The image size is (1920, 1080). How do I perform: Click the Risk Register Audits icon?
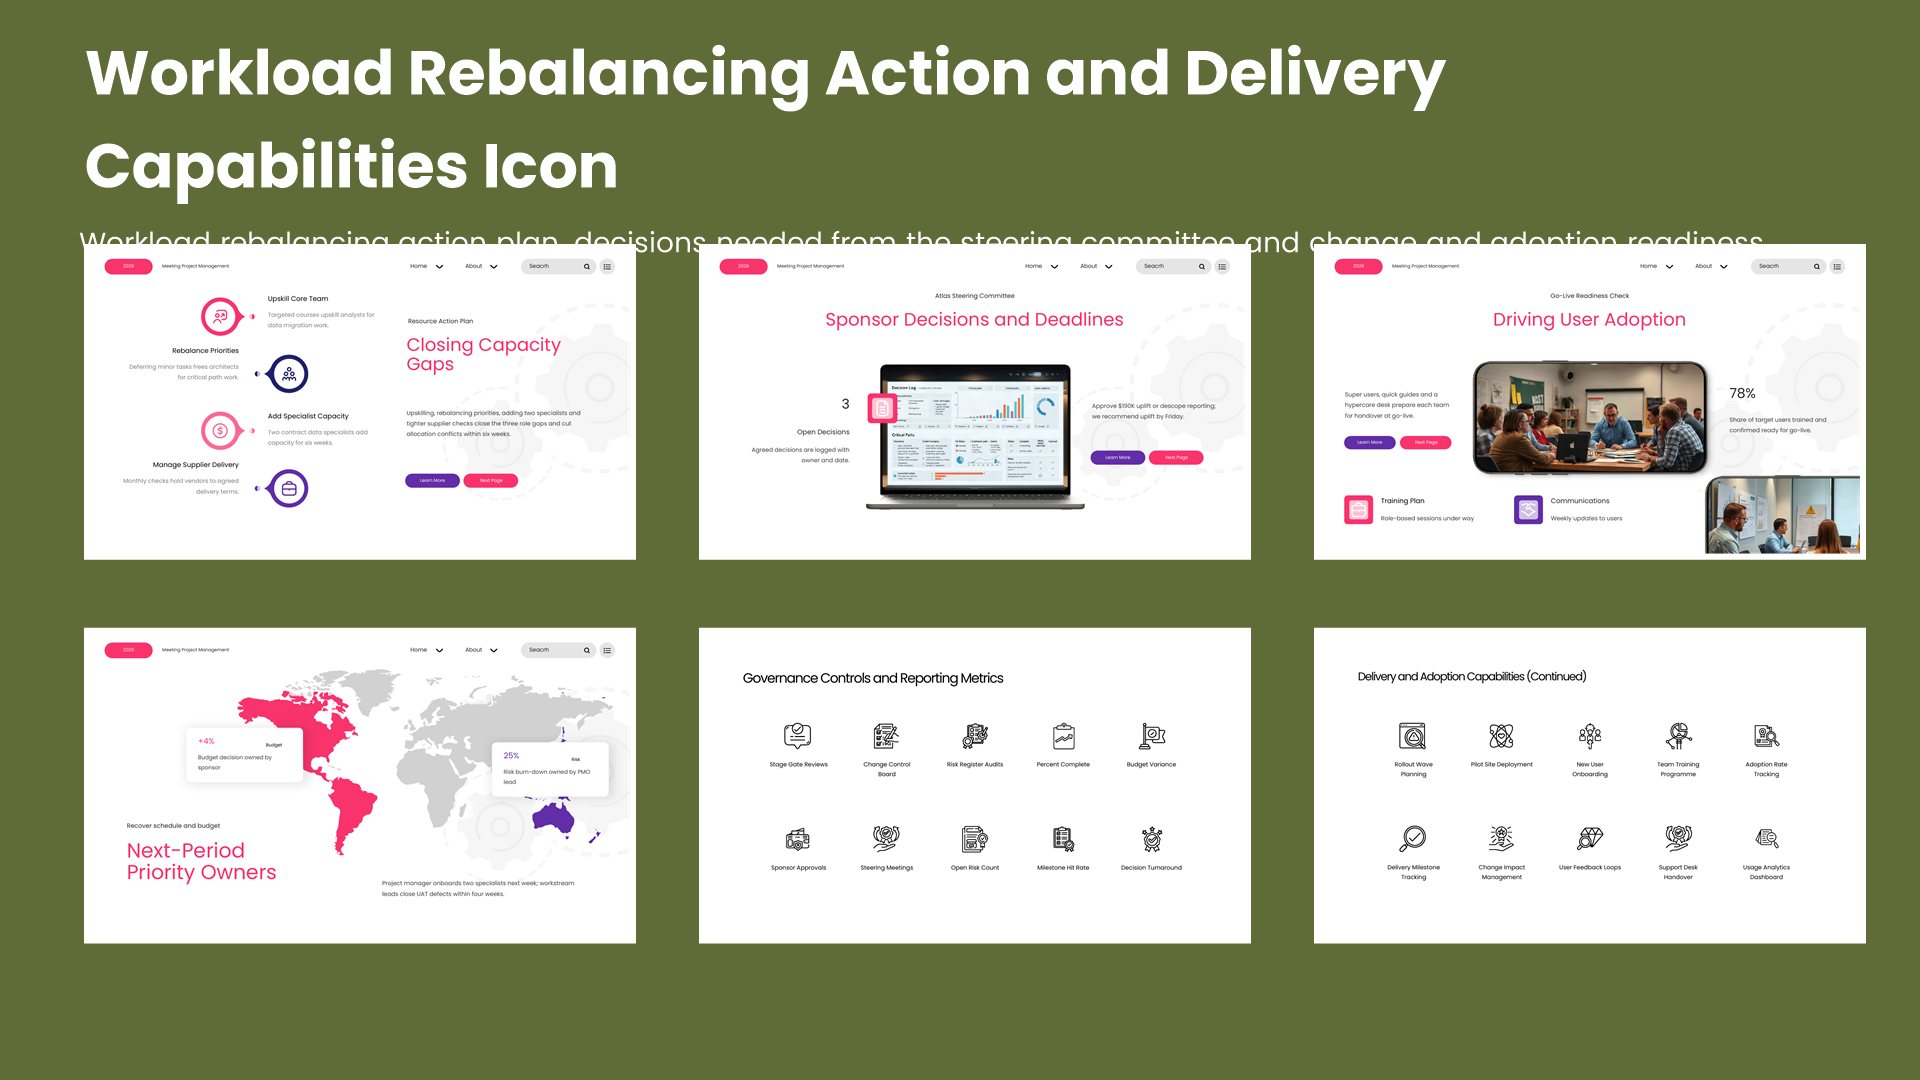975,737
